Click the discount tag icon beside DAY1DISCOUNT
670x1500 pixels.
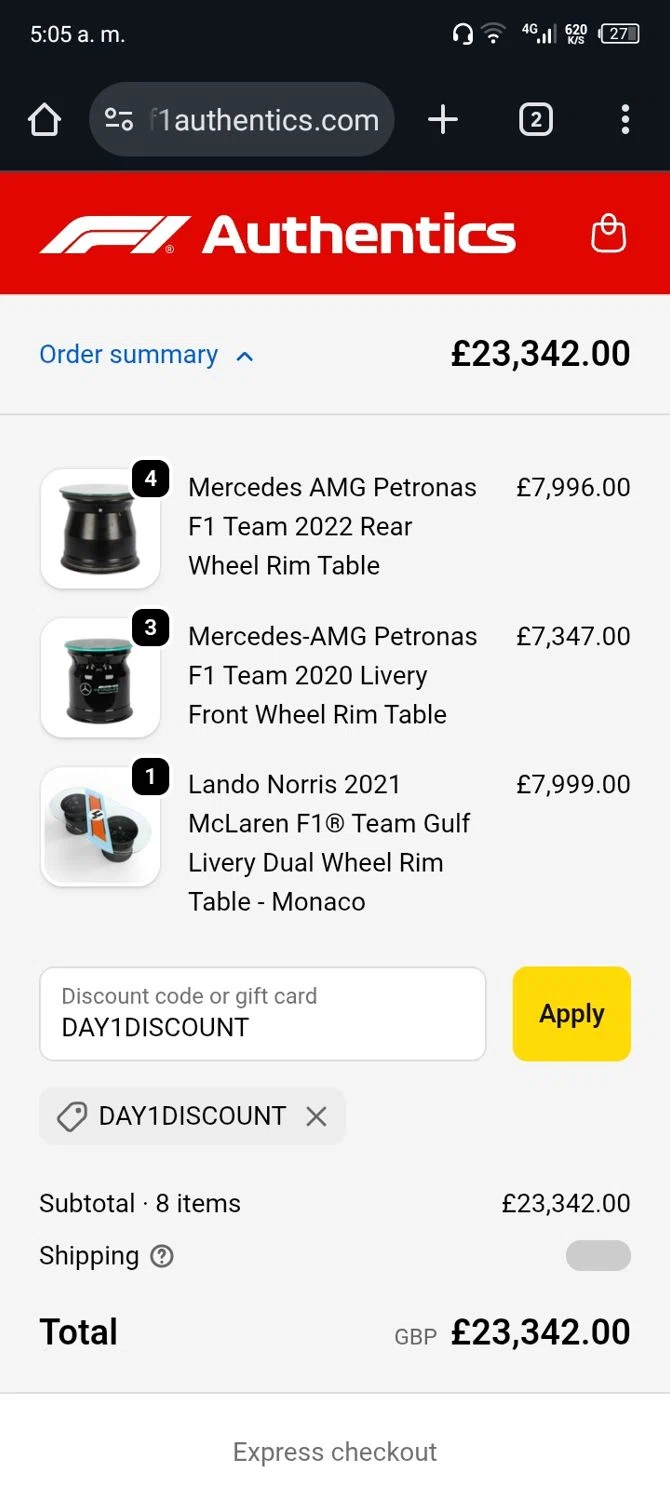coord(72,1116)
